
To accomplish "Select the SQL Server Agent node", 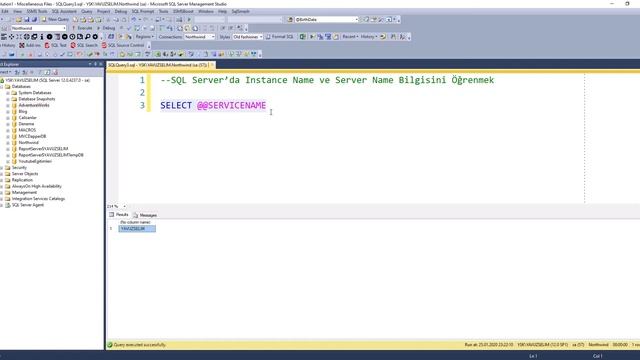I will tap(28, 205).
